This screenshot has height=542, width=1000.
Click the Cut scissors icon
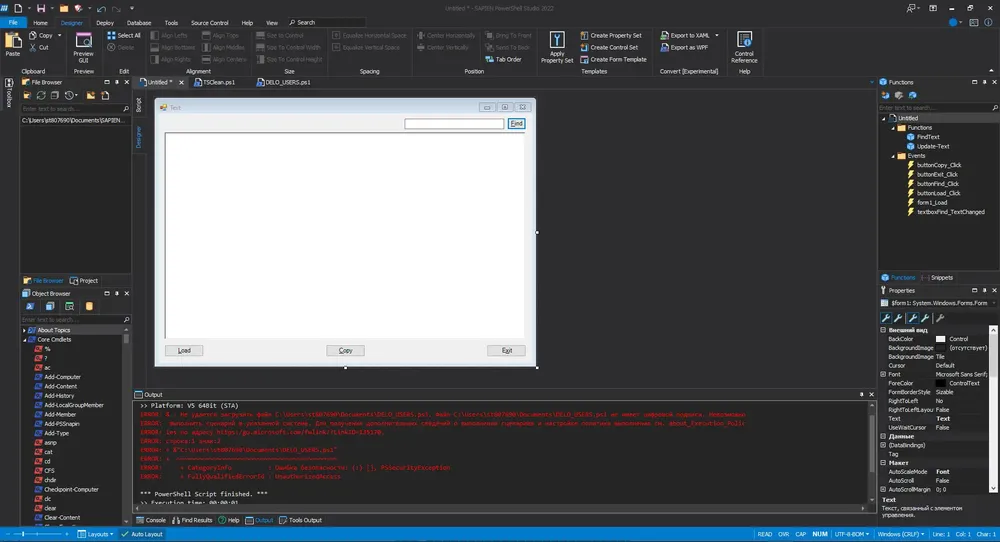[33, 47]
